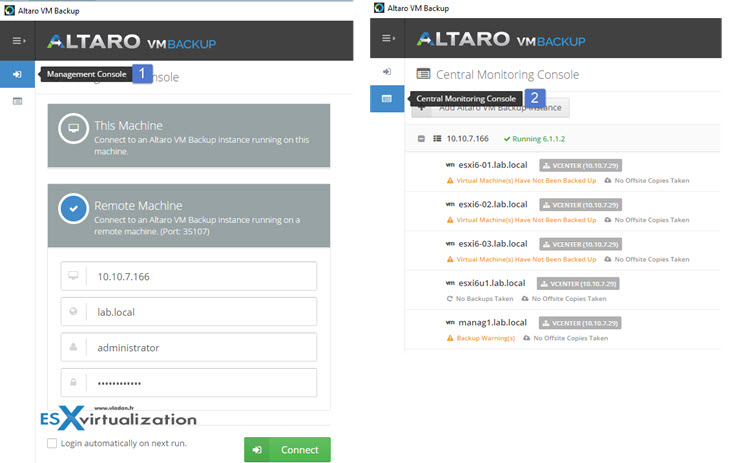Click the Altaro logo in the right window header
Image resolution: width=730 pixels, height=463 pixels.
pos(501,39)
